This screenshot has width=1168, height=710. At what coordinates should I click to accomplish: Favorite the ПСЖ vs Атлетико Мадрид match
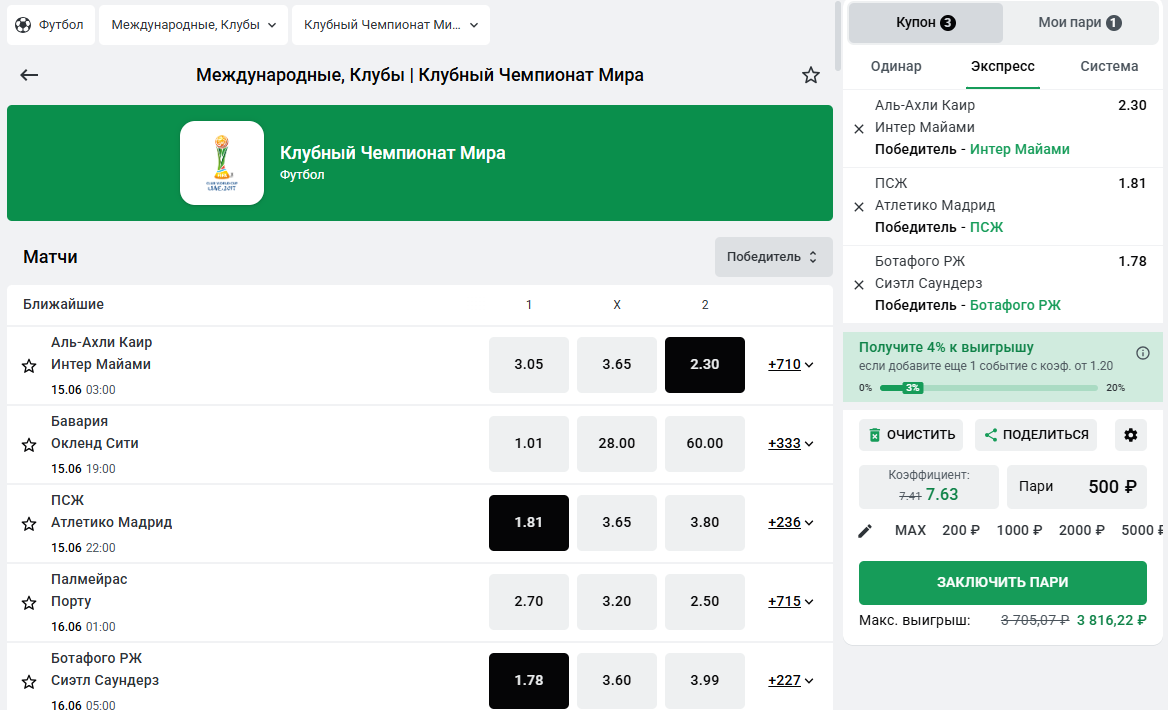pos(29,524)
